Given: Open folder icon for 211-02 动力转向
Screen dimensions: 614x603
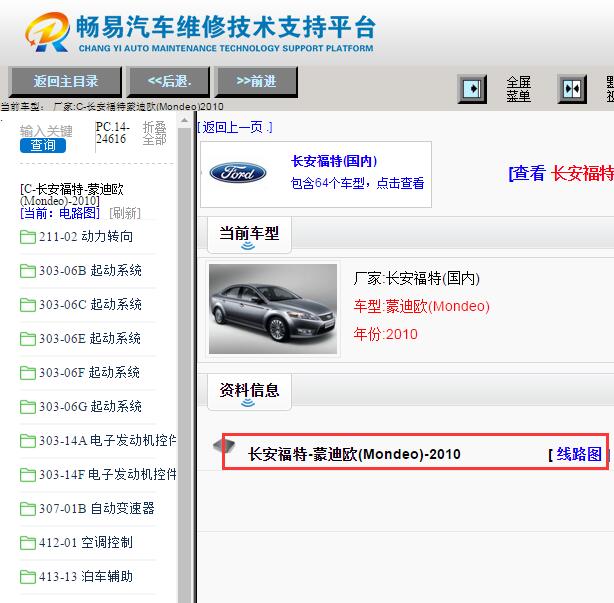Looking at the screenshot, I should click(28, 237).
